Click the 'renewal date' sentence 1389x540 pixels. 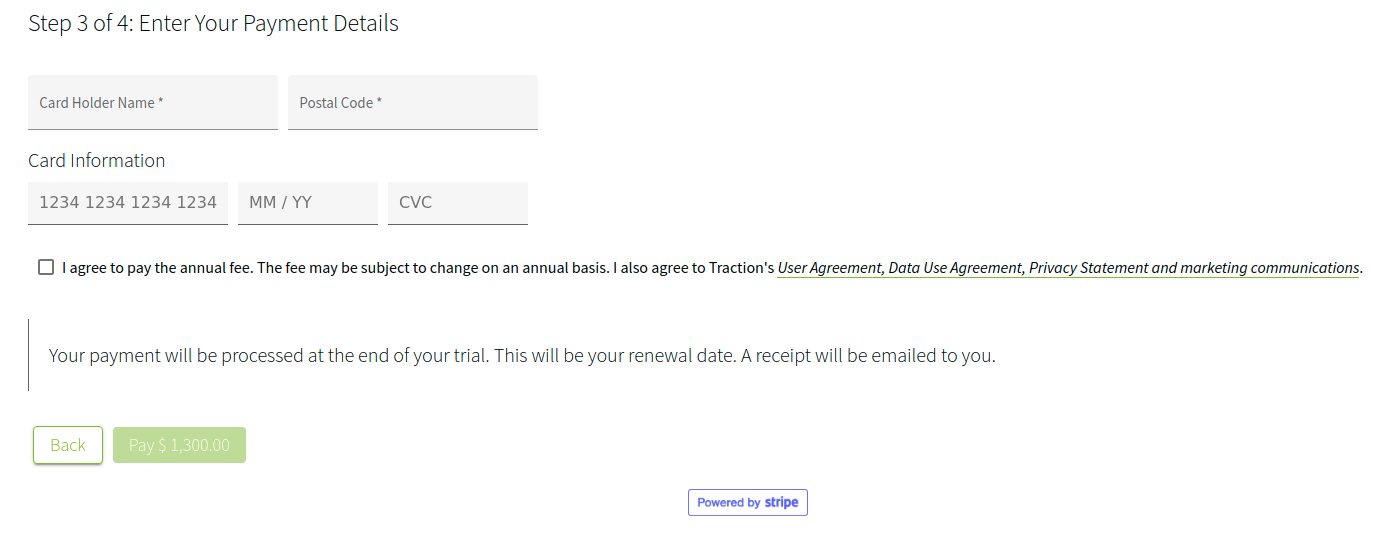[x=615, y=355]
